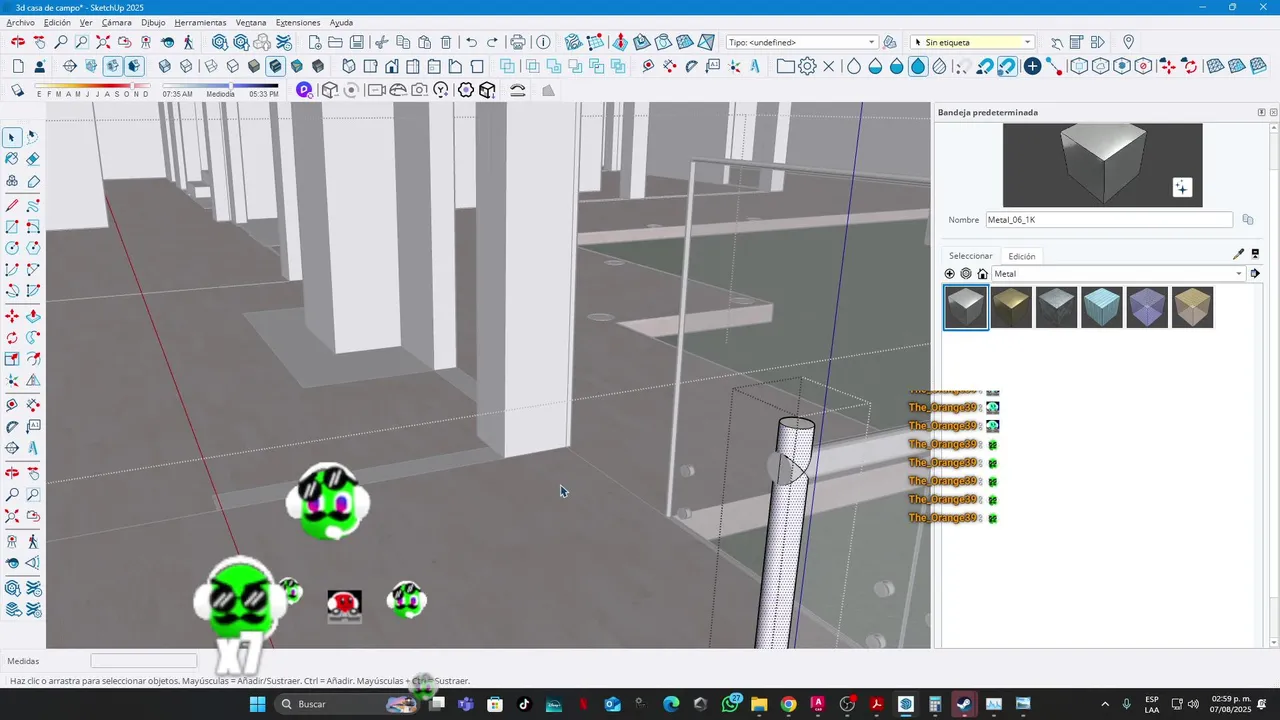The width and height of the screenshot is (1280, 720).
Task: Select the light blue metal swatch
Action: click(x=1101, y=307)
